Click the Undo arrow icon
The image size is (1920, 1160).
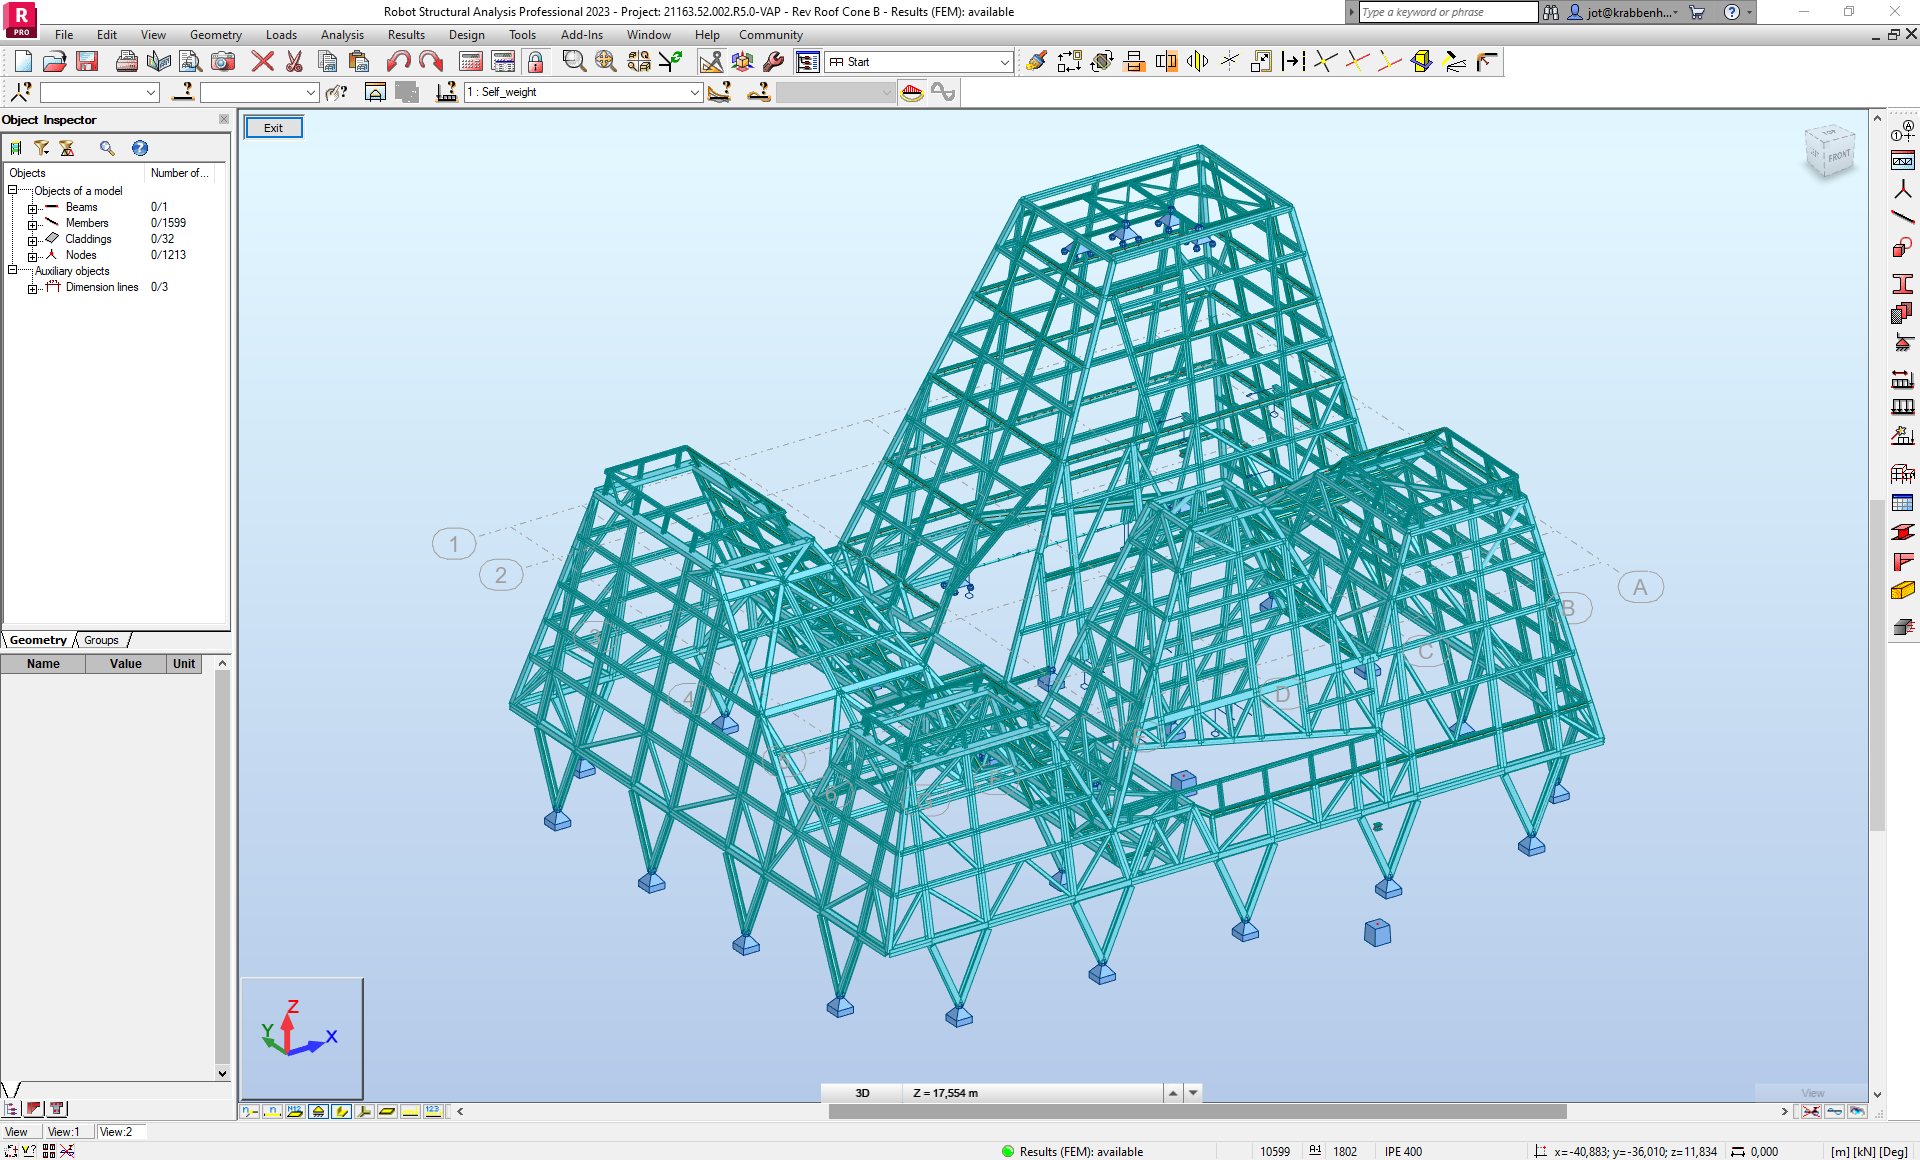pyautogui.click(x=398, y=62)
